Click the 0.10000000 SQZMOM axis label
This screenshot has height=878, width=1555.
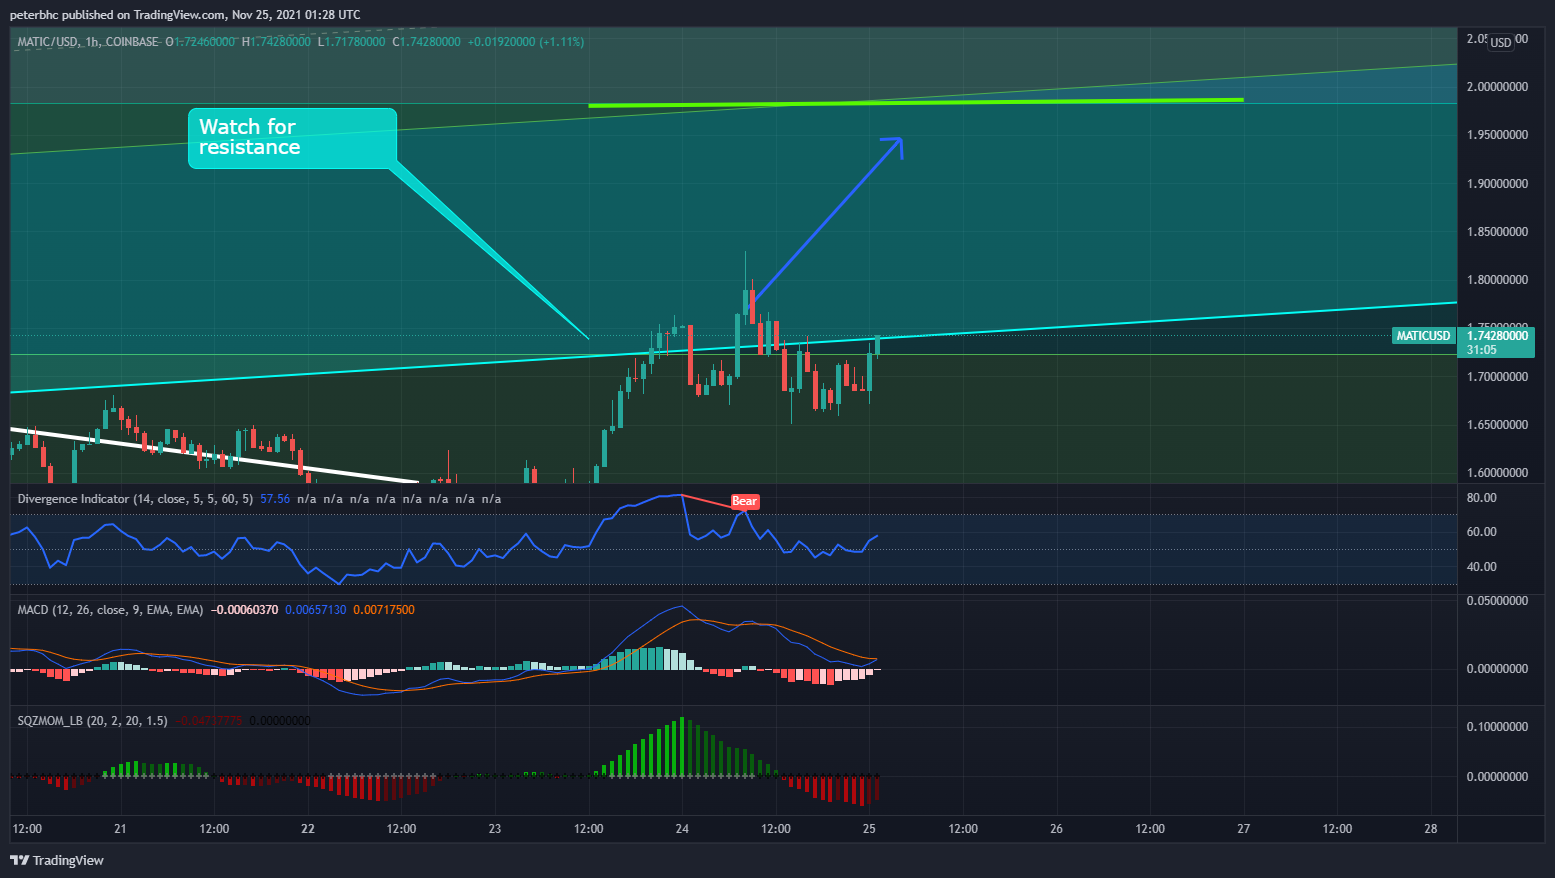pos(1497,727)
